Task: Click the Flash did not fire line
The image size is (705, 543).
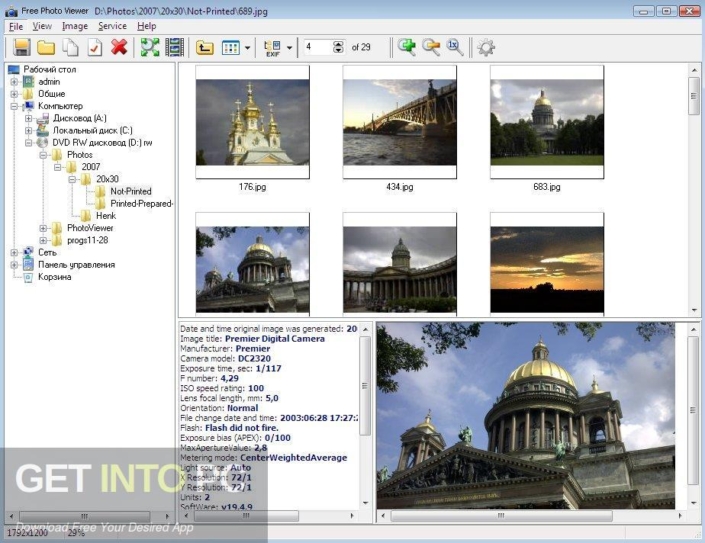Action: (x=229, y=428)
